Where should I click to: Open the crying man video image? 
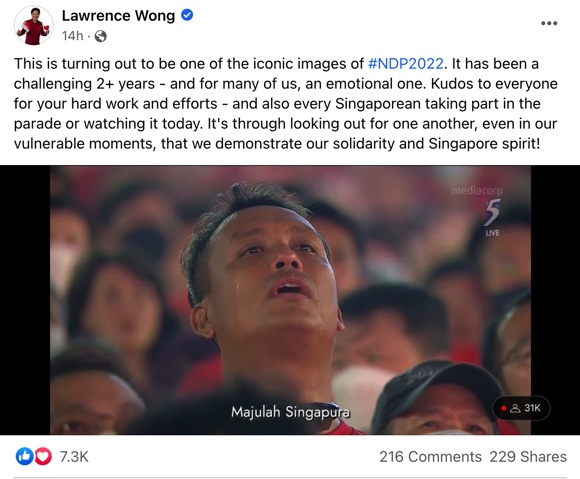point(290,300)
